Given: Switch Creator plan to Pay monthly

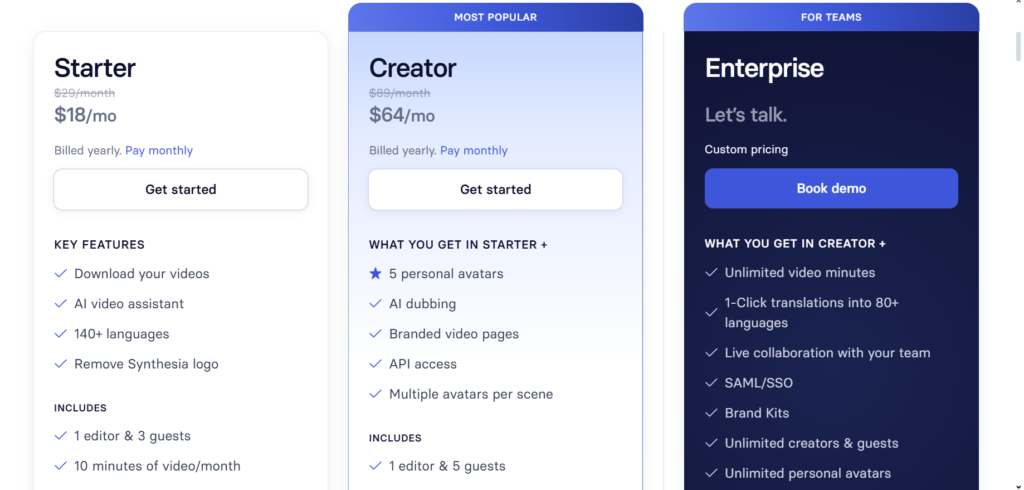Looking at the screenshot, I should [x=474, y=150].
